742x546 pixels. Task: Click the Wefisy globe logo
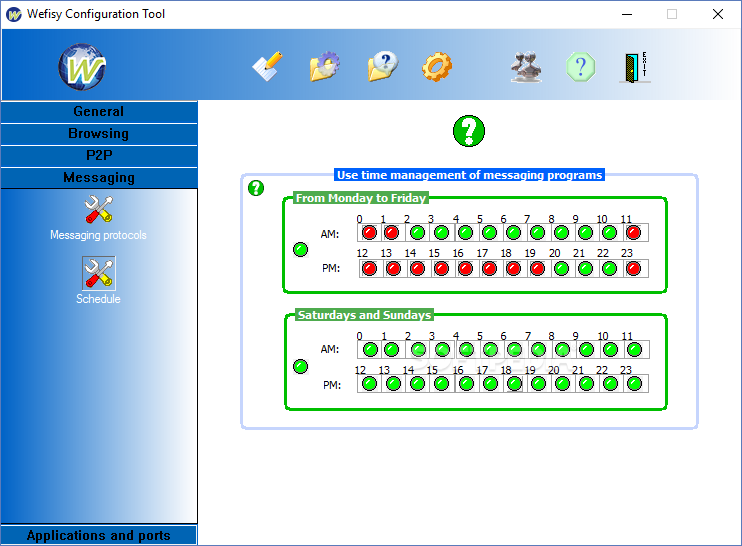pyautogui.click(x=82, y=67)
